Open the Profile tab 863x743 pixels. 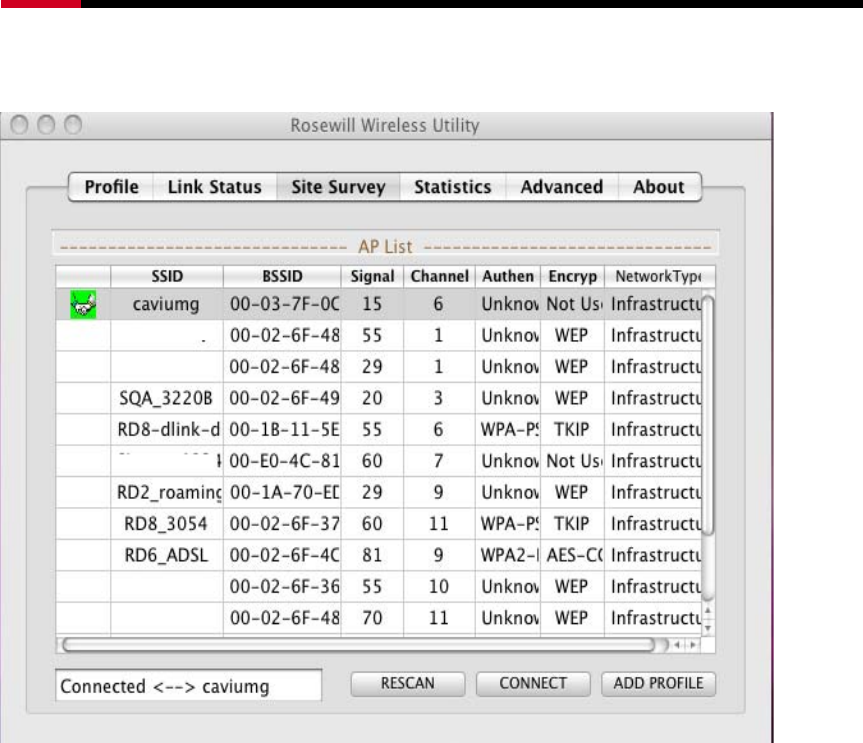pos(111,187)
